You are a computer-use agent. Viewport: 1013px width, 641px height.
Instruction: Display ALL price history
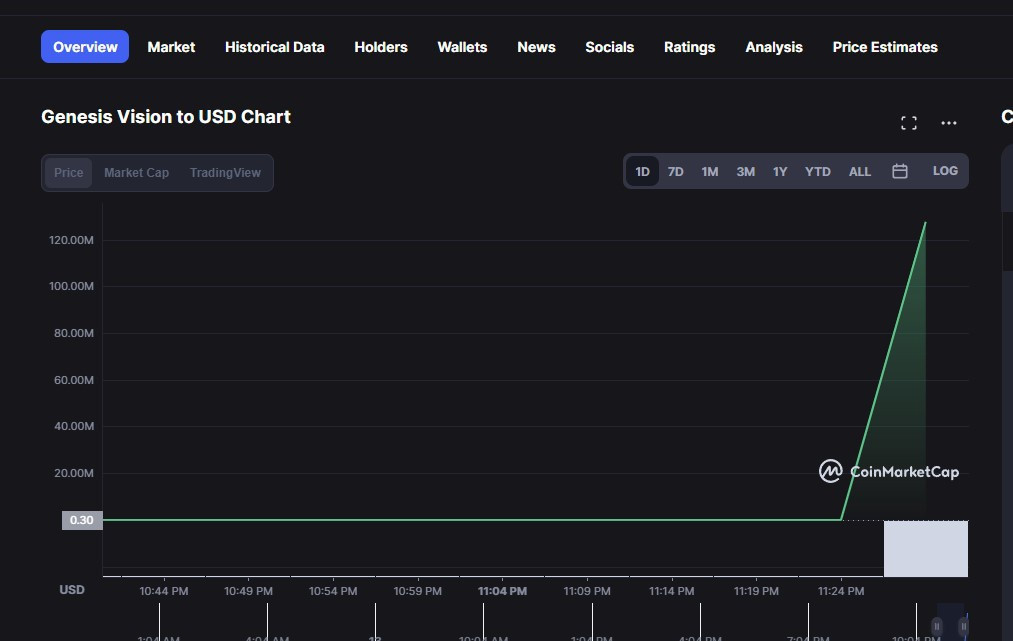pyautogui.click(x=859, y=171)
